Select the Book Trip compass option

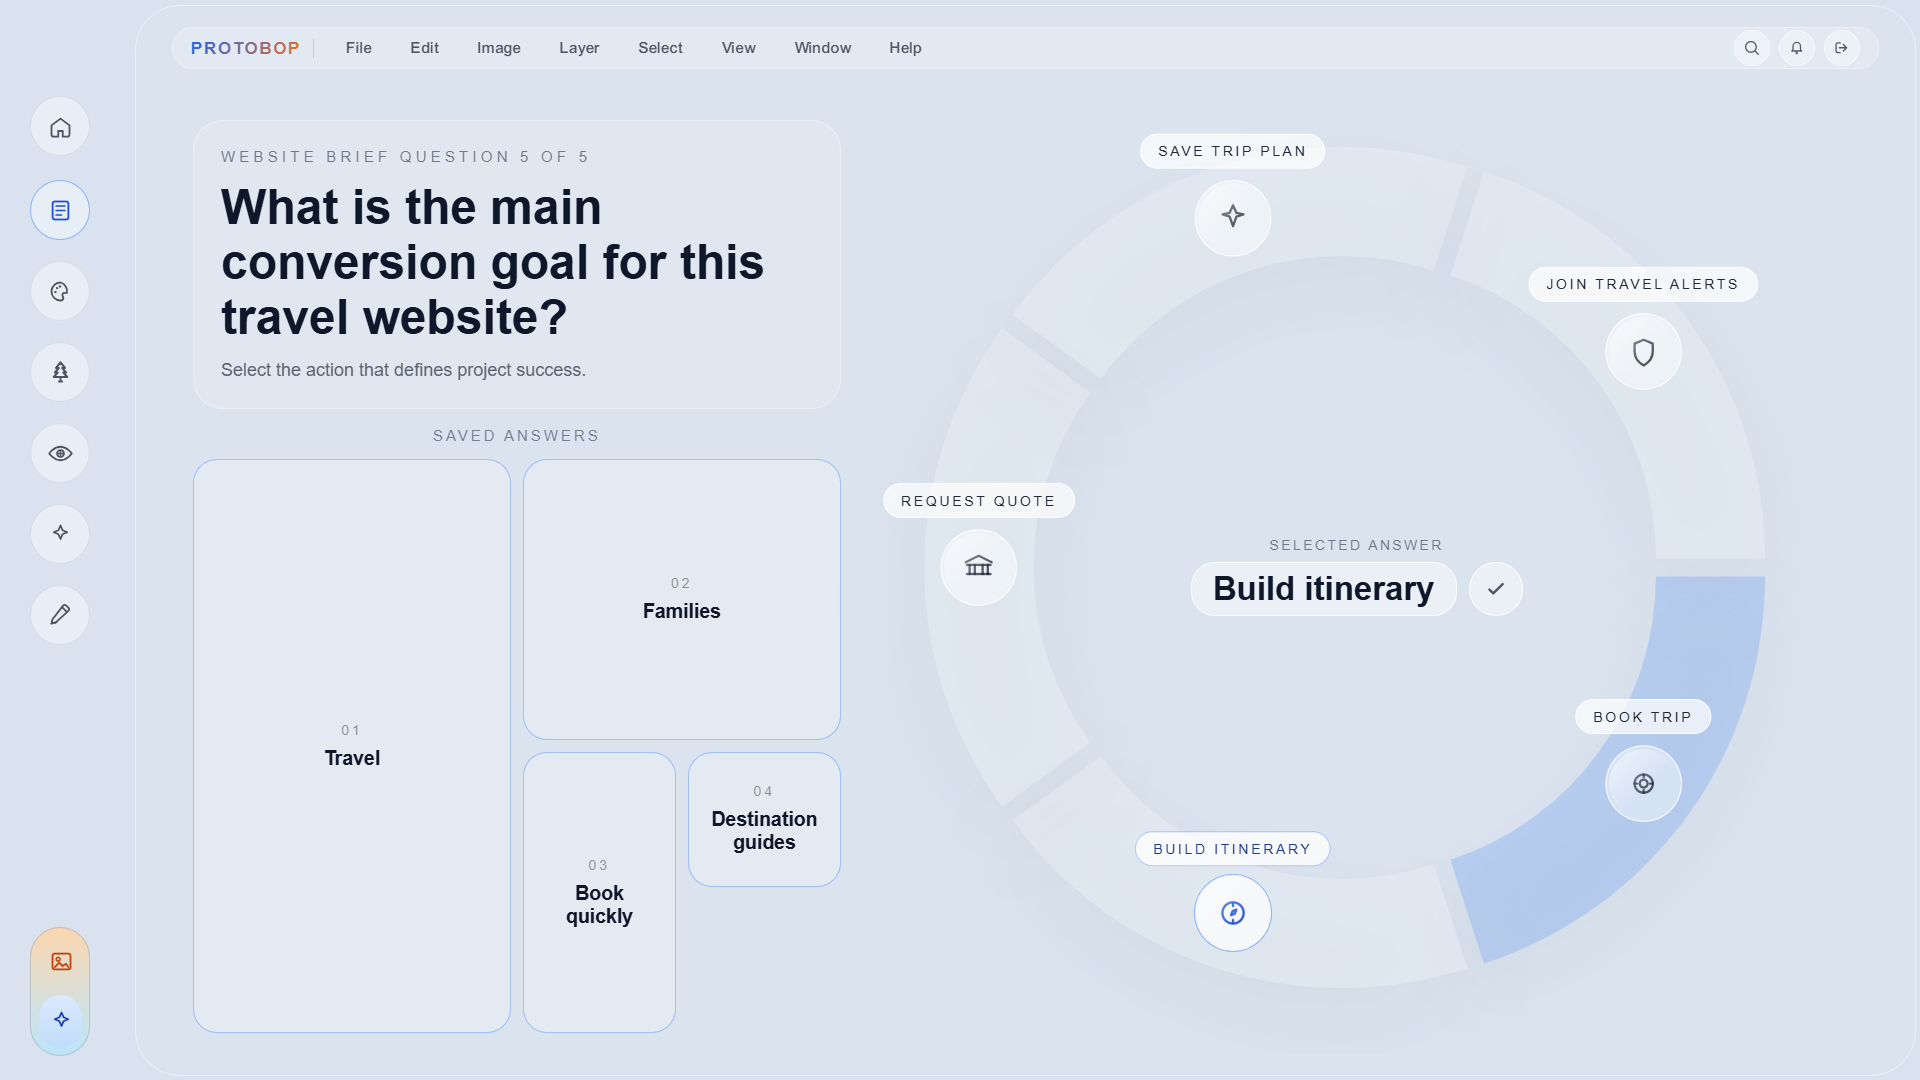click(1643, 784)
